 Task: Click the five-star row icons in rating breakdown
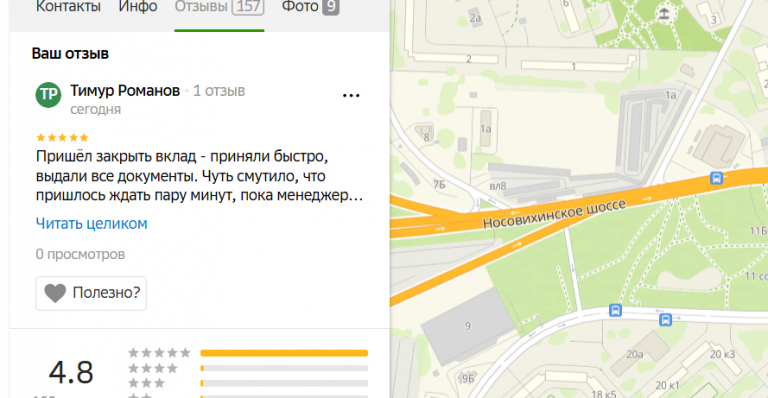pyautogui.click(x=159, y=352)
